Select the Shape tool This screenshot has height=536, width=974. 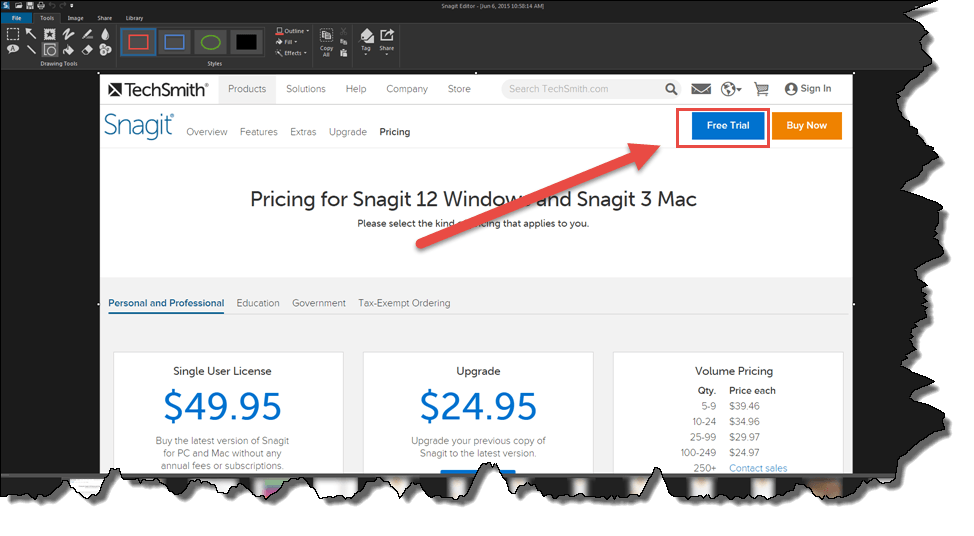tap(50, 50)
